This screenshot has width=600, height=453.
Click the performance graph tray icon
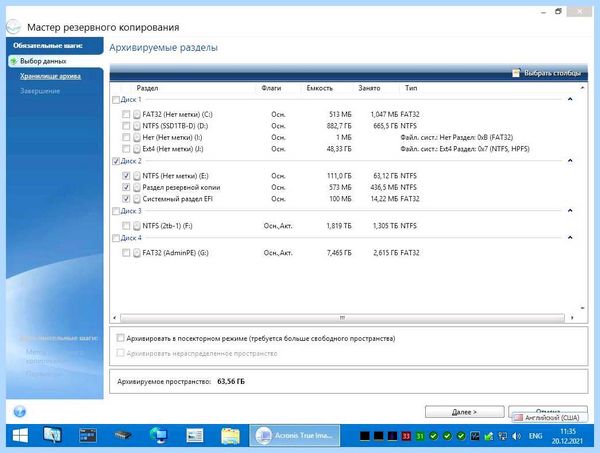pos(475,436)
